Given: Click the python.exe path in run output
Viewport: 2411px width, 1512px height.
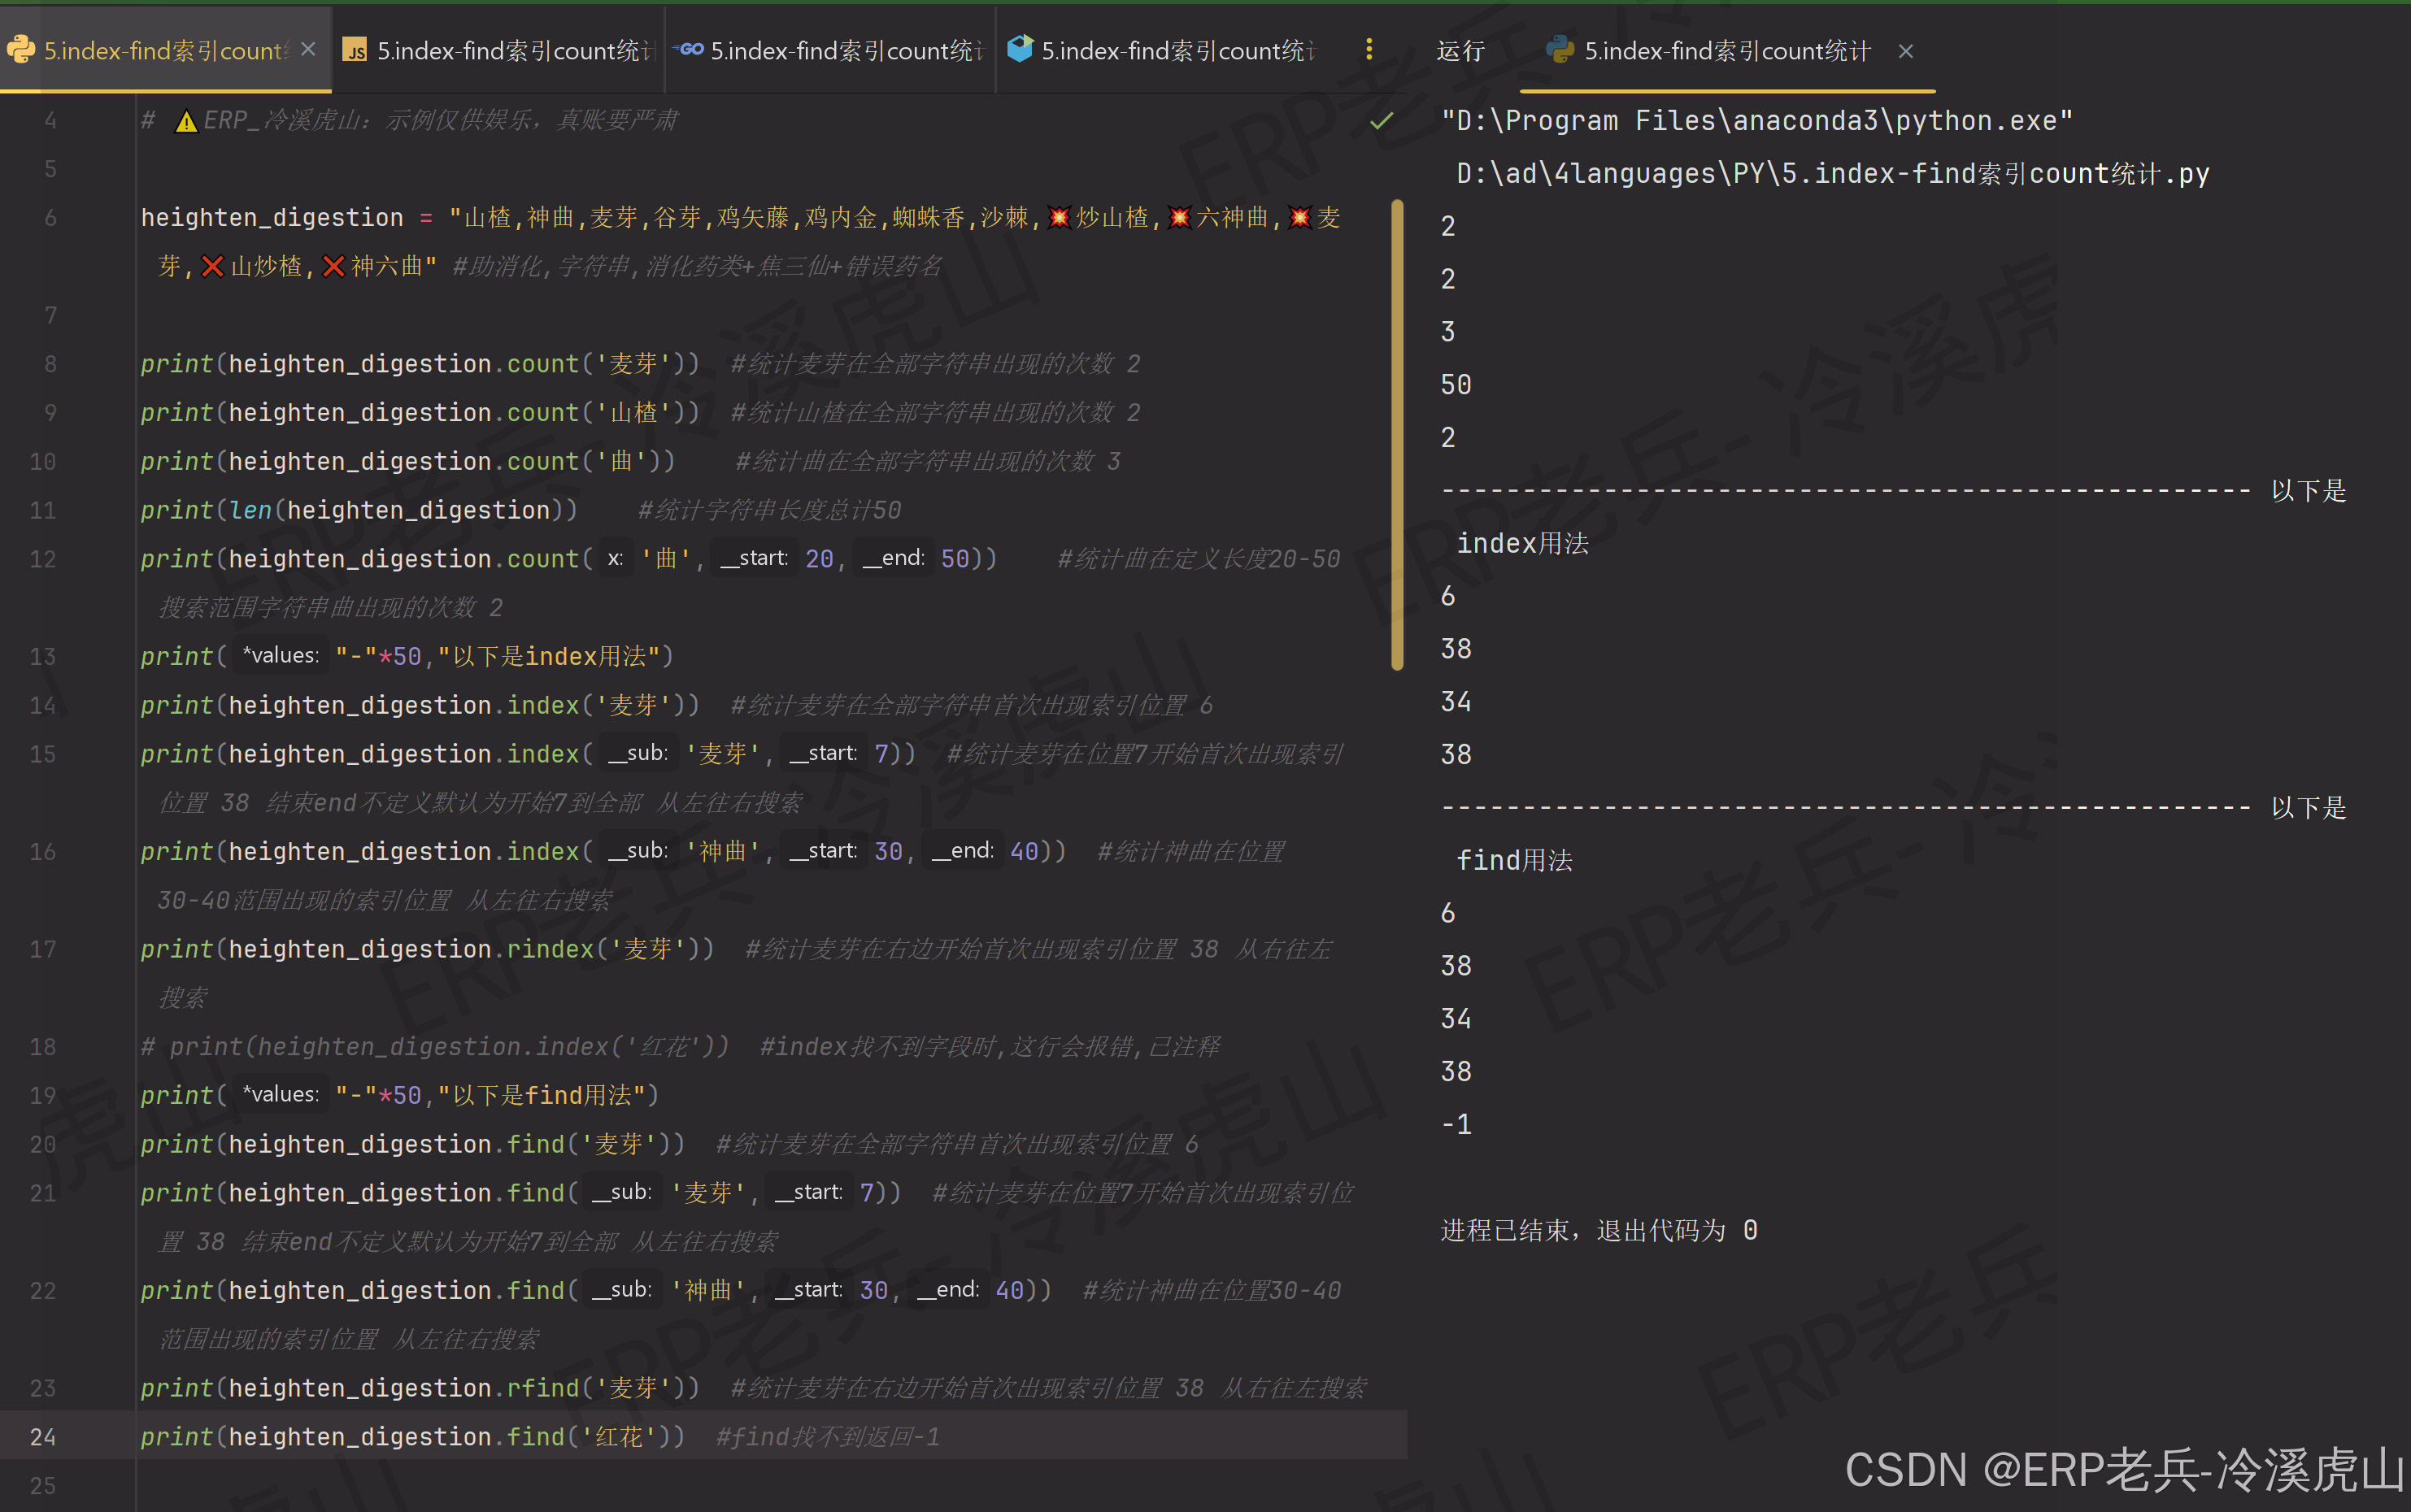Looking at the screenshot, I should click(x=1757, y=121).
